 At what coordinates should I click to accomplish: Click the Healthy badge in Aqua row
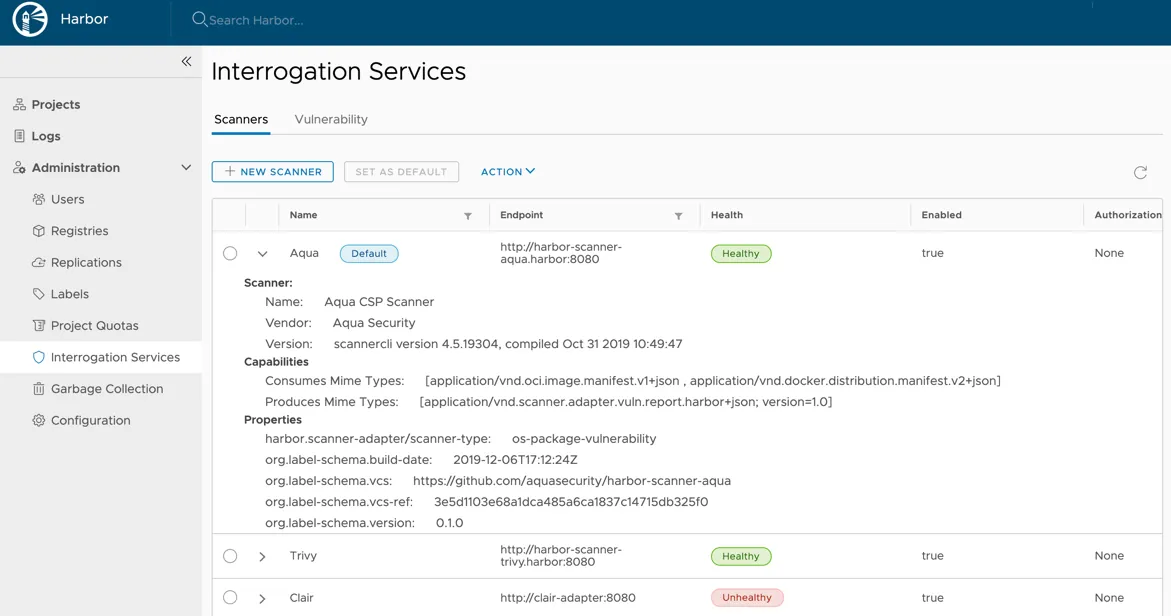[741, 253]
